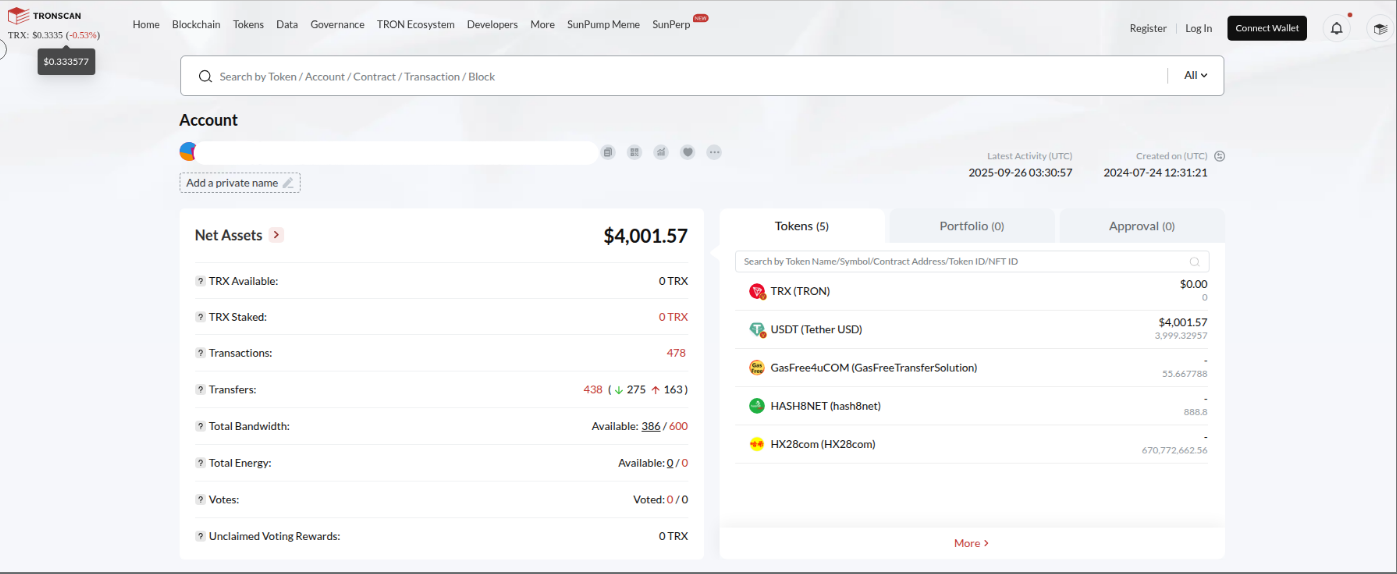Click available bandwidth value 386
Image resolution: width=1397 pixels, height=574 pixels.
[x=650, y=426]
